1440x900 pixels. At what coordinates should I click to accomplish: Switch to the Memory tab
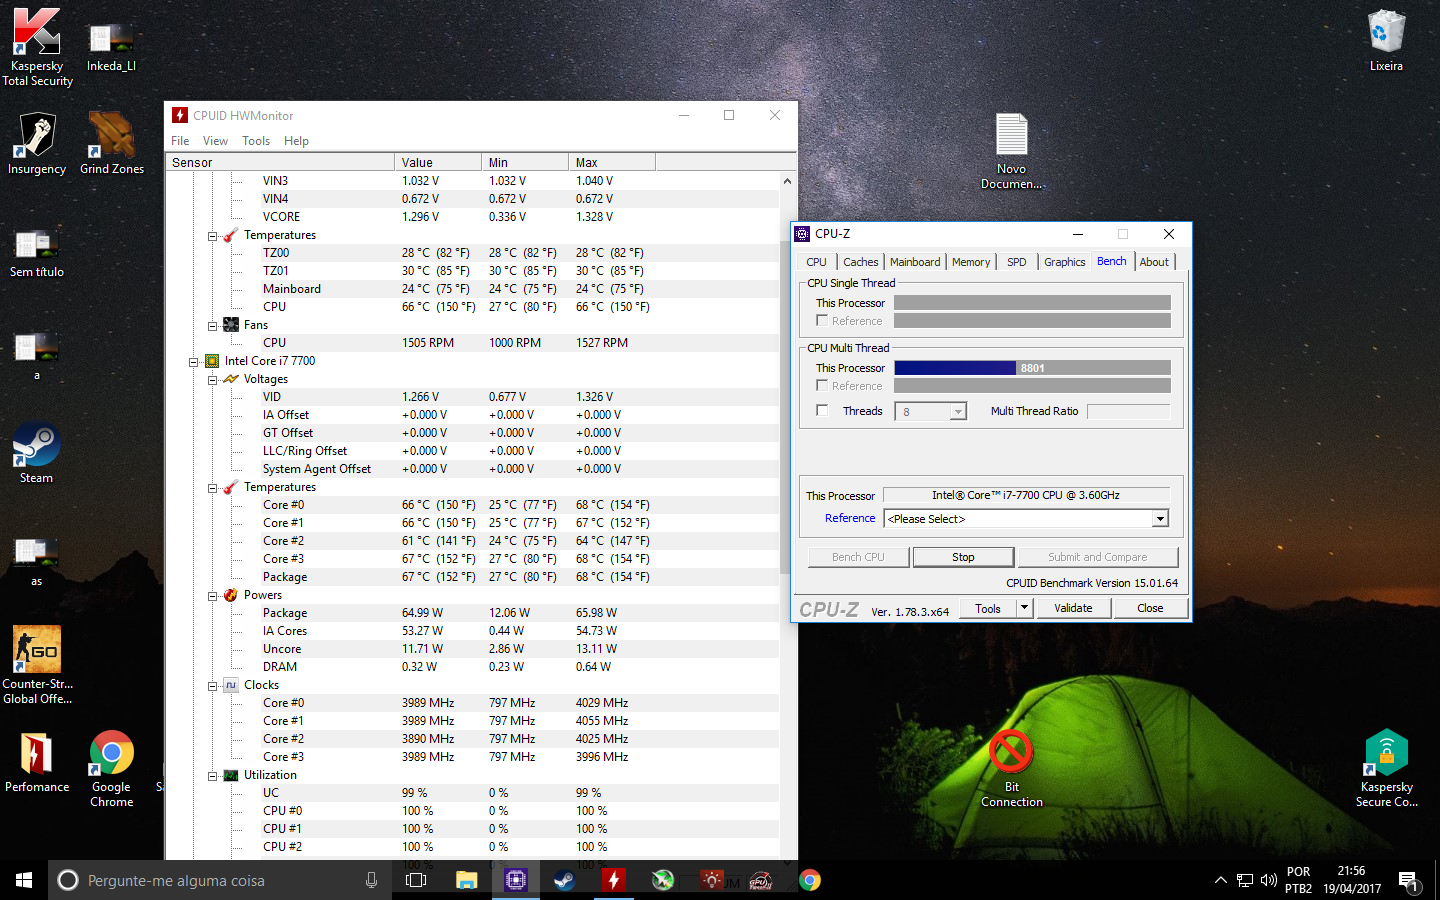click(971, 262)
